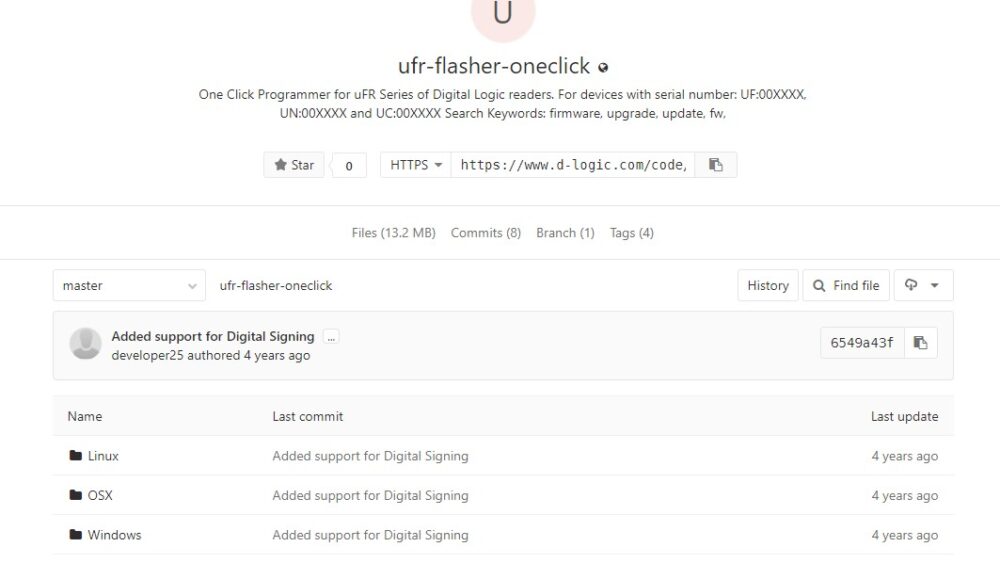Click developer25's avatar image
The height and width of the screenshot is (563, 1000).
tap(85, 344)
